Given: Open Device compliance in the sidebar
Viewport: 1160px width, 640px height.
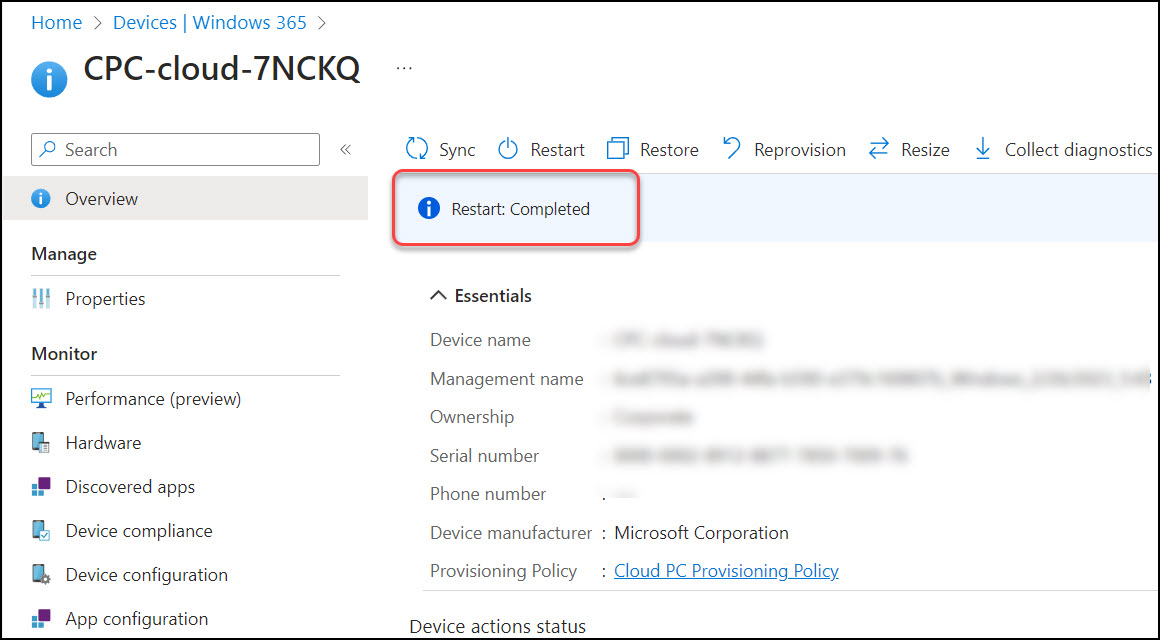Looking at the screenshot, I should (x=139, y=530).
